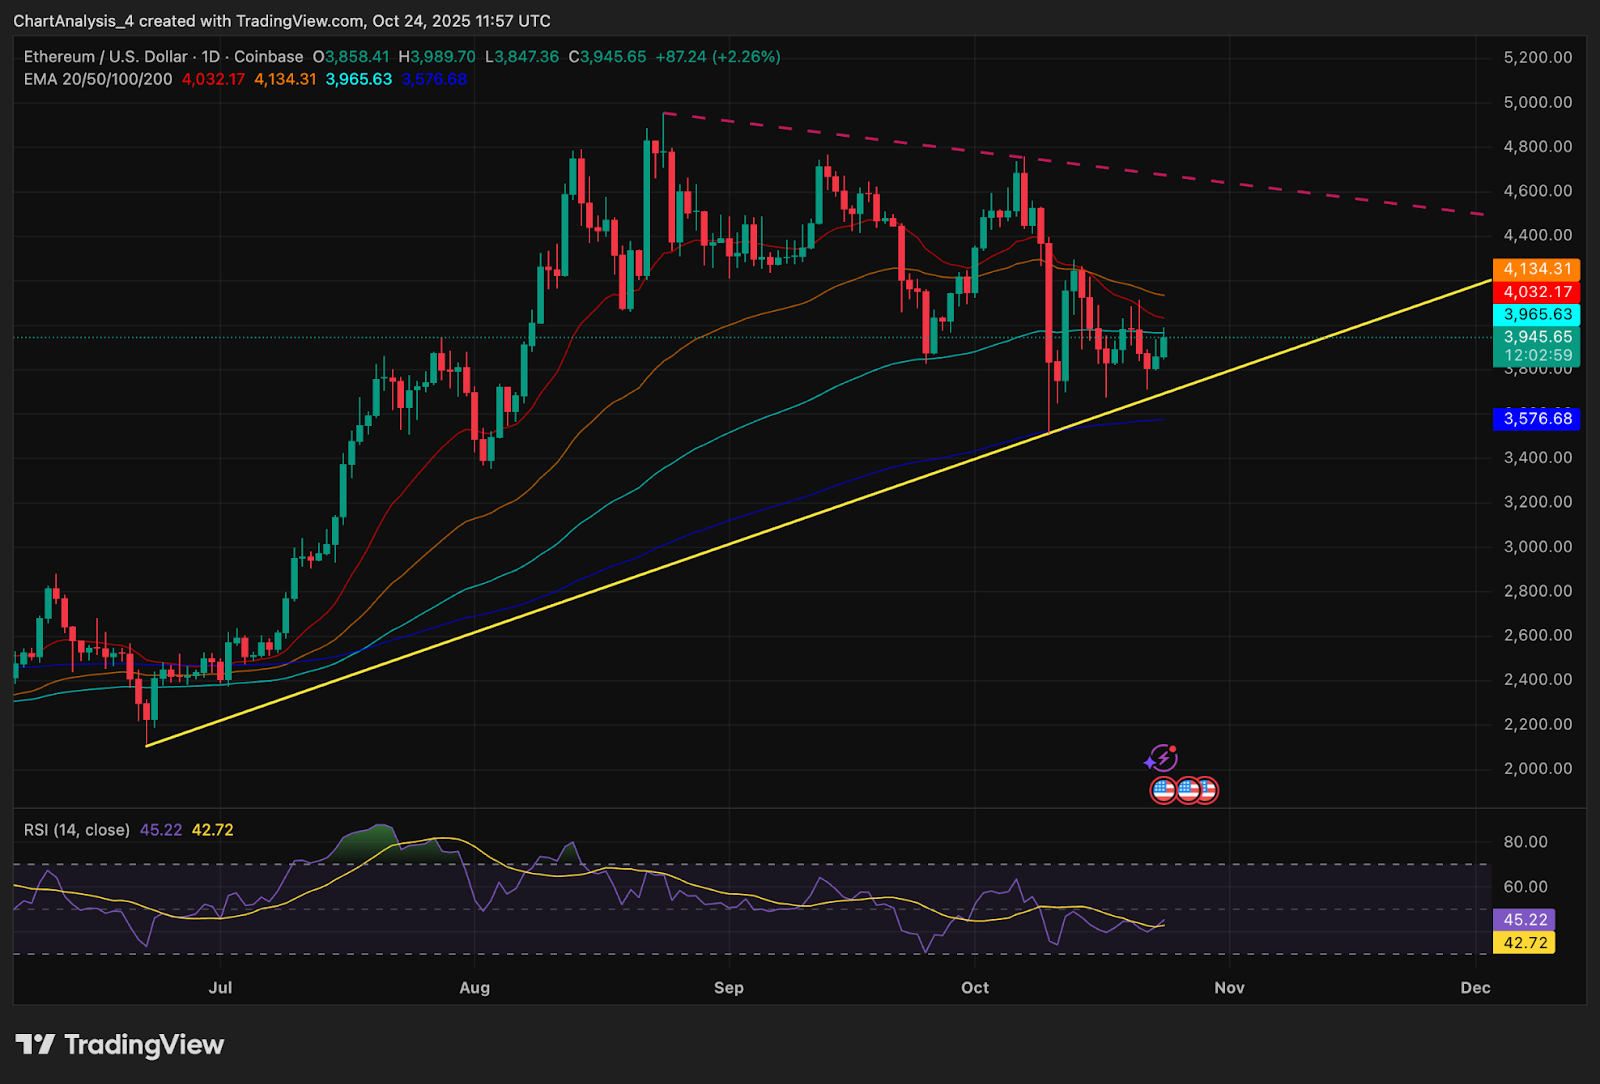This screenshot has height=1084, width=1600.
Task: Click the current price label 3,945.65
Action: [1536, 337]
